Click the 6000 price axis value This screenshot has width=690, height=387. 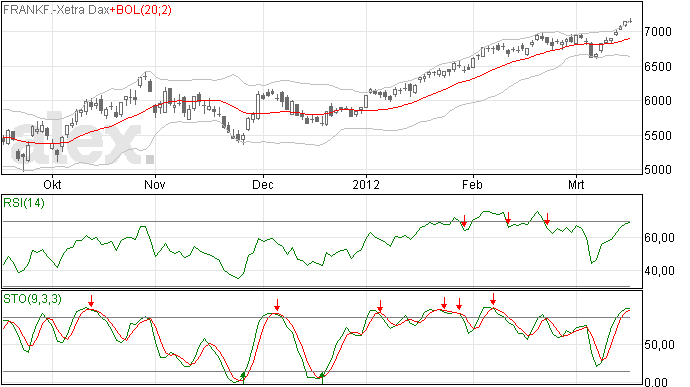coord(658,101)
